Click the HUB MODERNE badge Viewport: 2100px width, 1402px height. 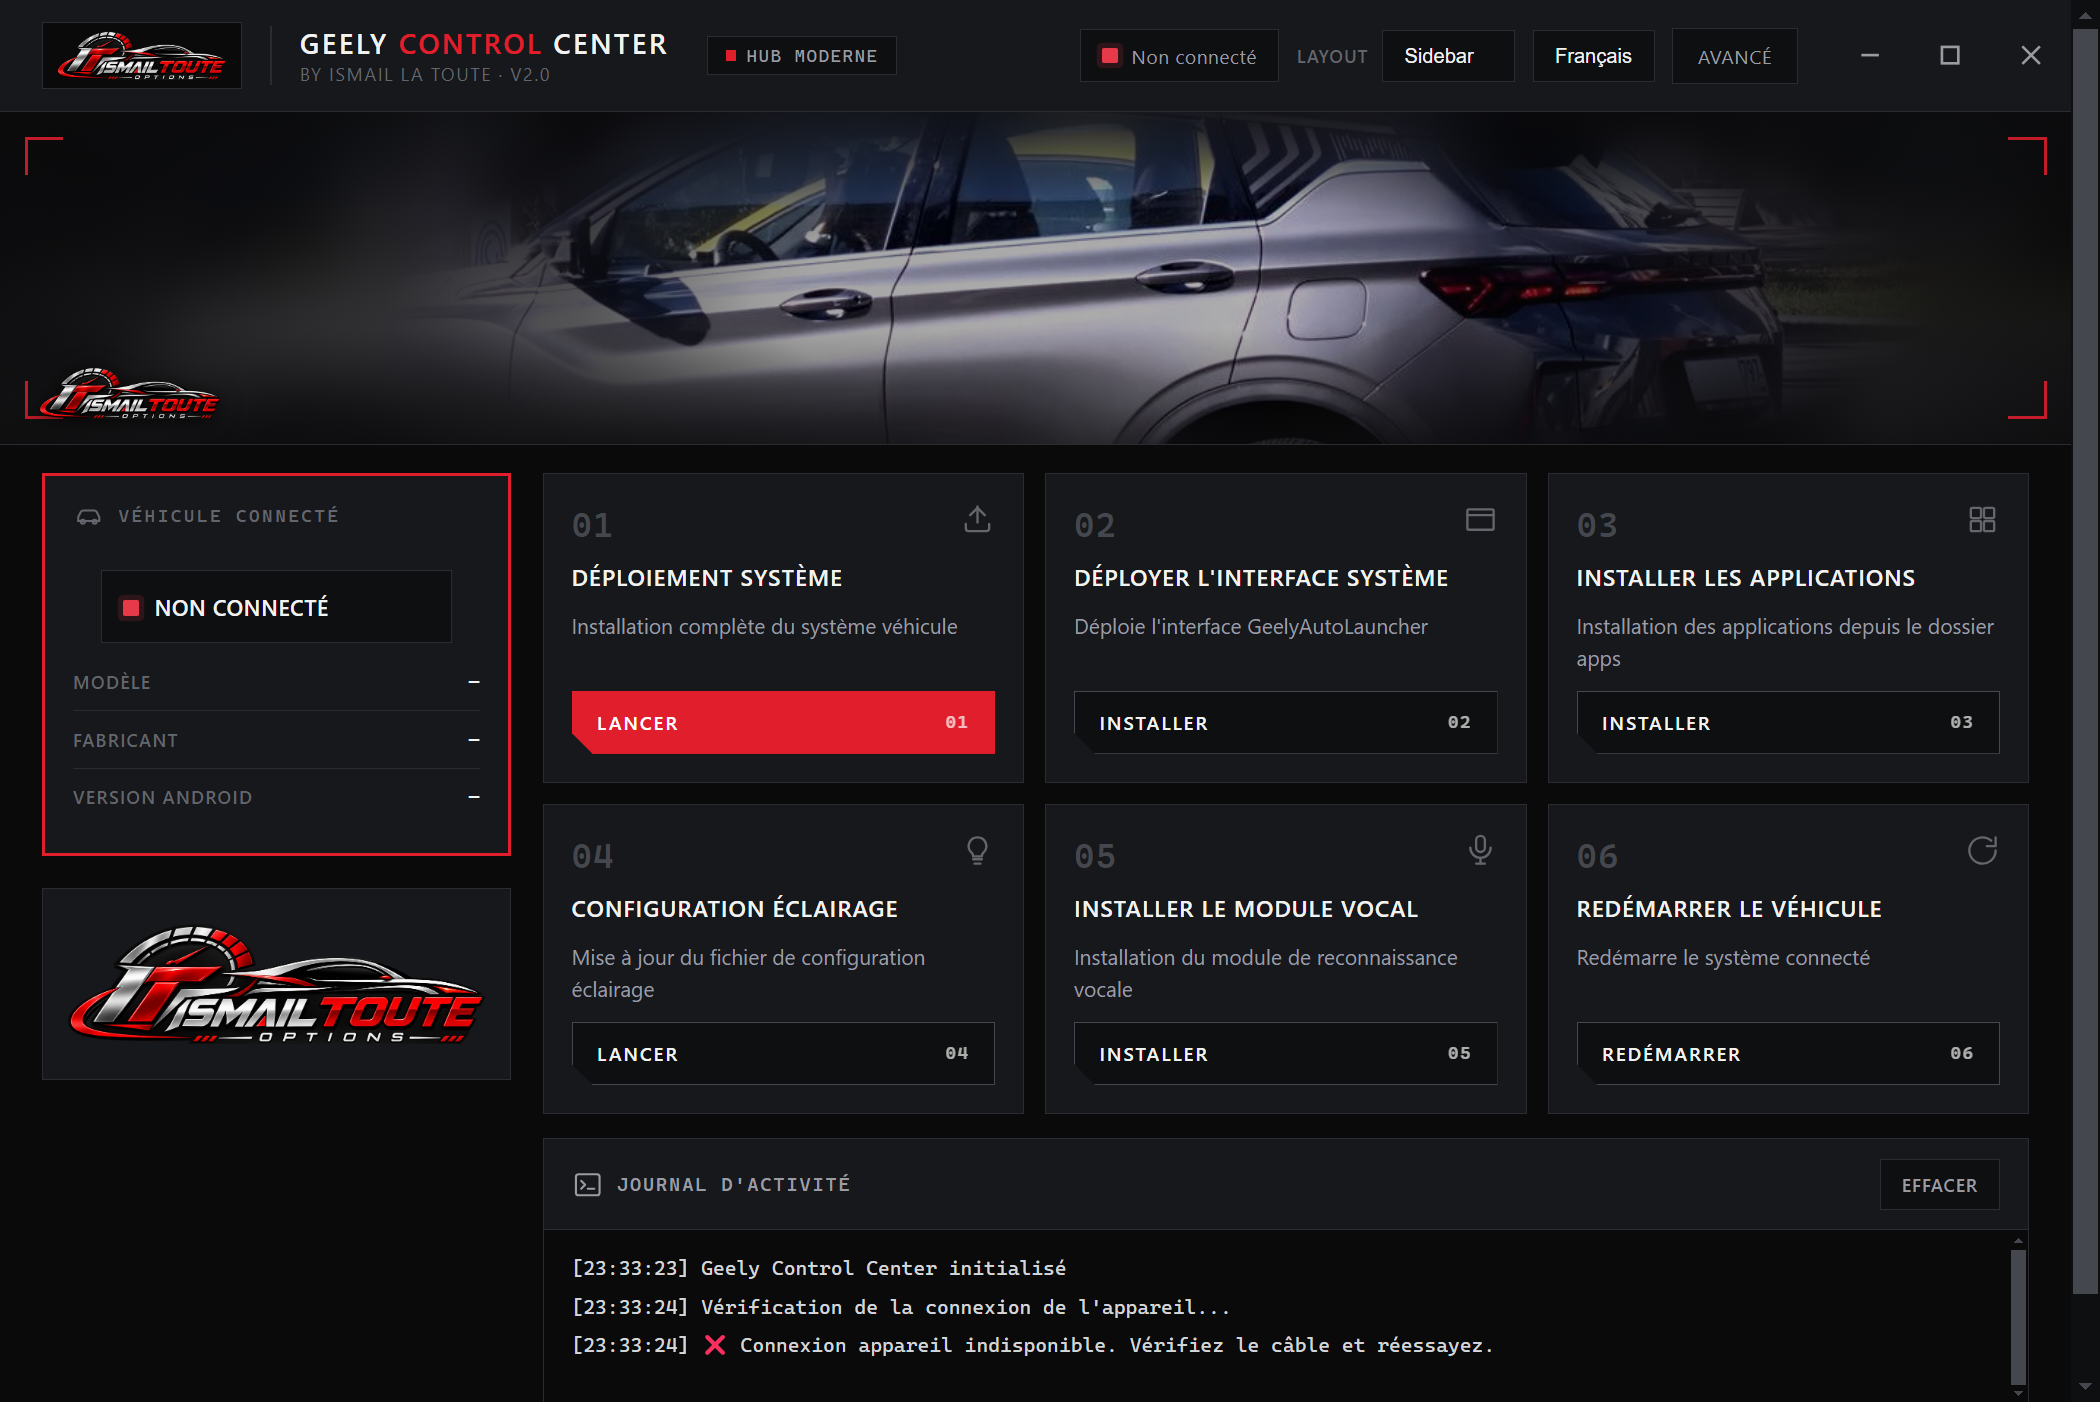(x=802, y=56)
